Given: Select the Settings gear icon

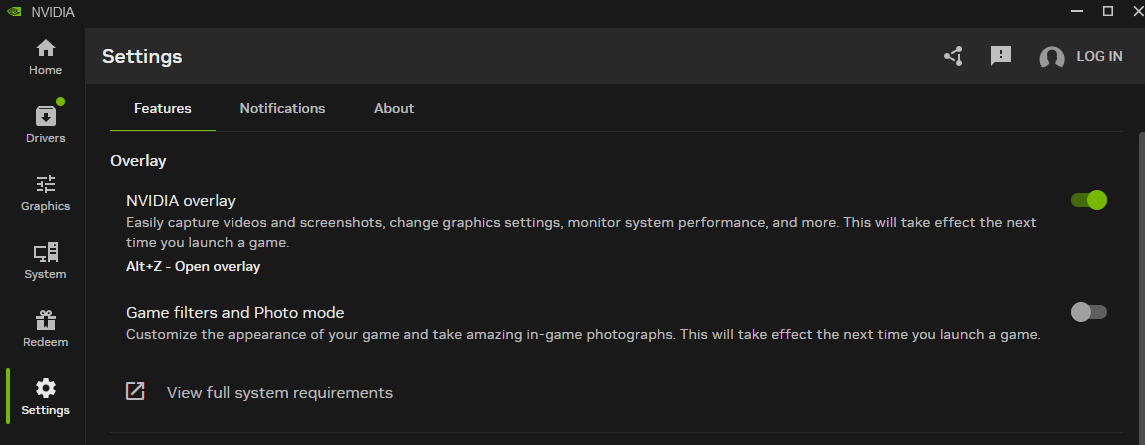Looking at the screenshot, I should [45, 388].
